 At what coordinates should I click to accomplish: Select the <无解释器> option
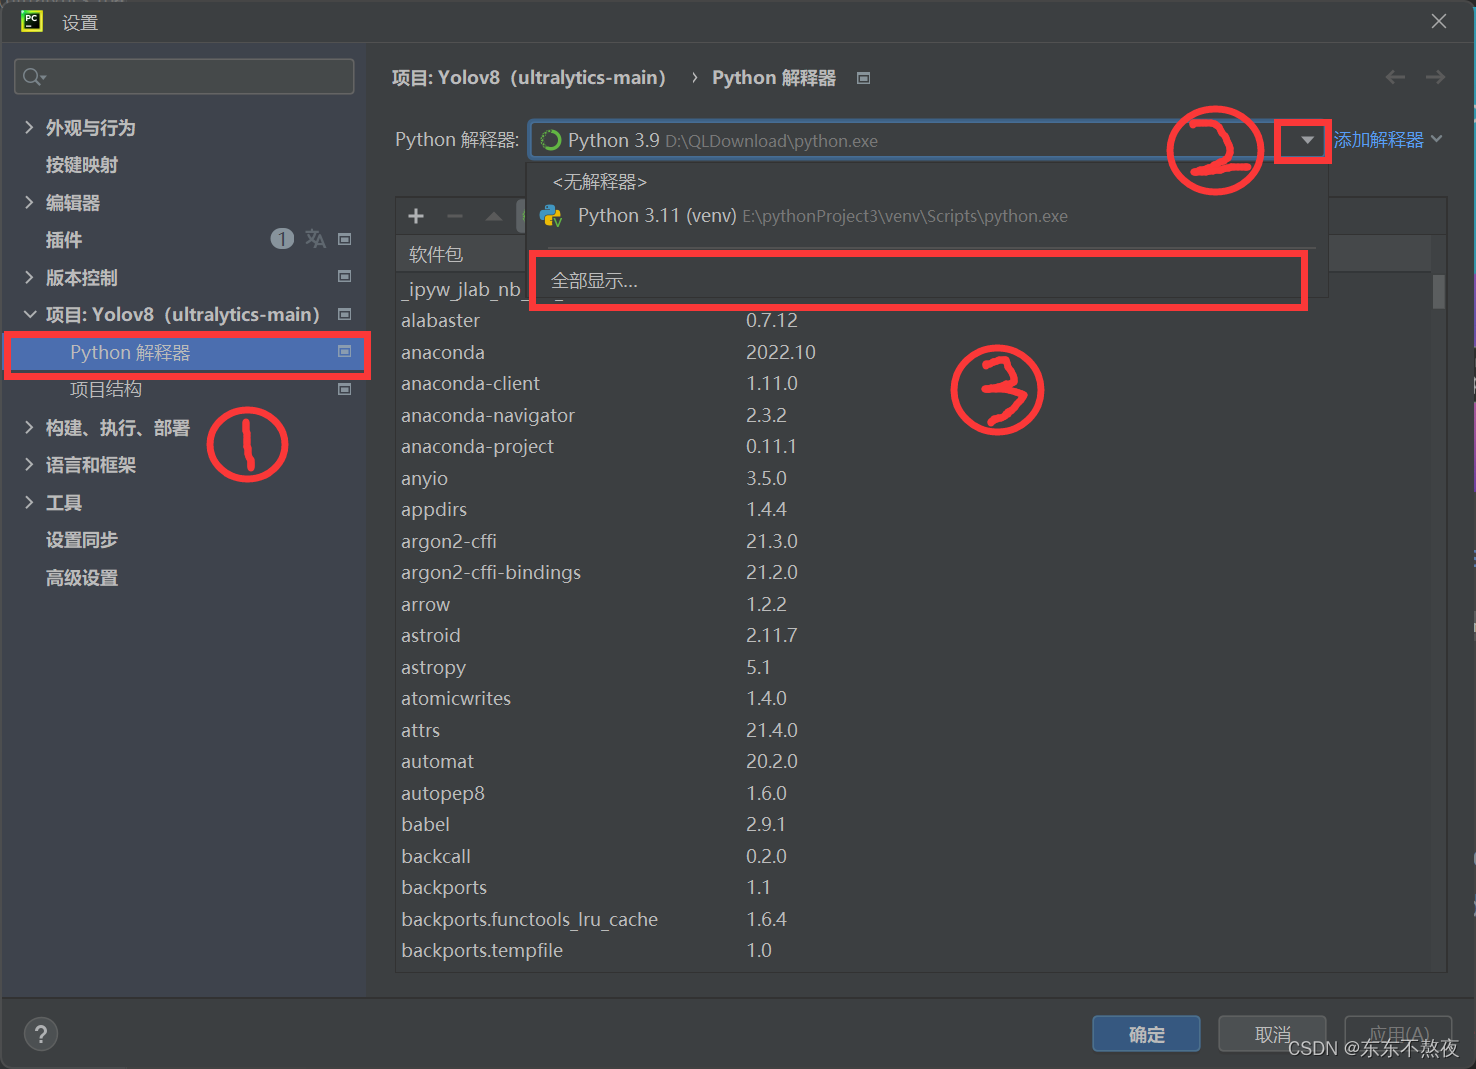[x=927, y=182]
